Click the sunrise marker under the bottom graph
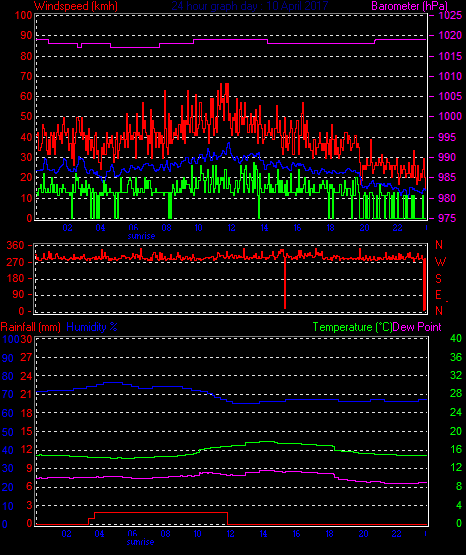Image resolution: width=466 pixels, height=555 pixels. point(140,542)
